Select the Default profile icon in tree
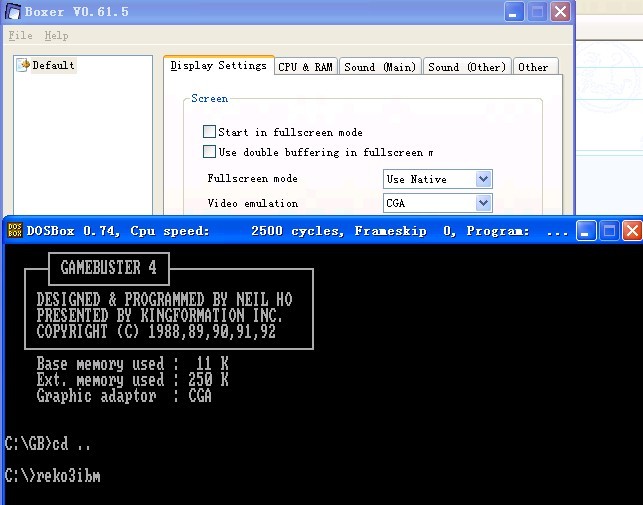The image size is (643, 505). [24, 66]
